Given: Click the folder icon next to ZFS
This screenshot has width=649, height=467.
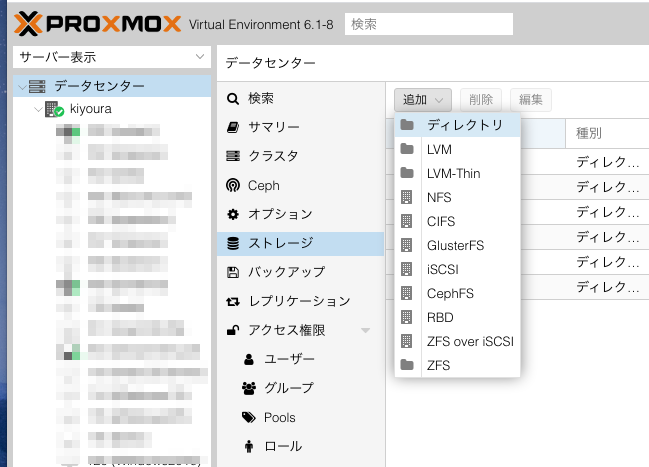Looking at the screenshot, I should (x=407, y=365).
